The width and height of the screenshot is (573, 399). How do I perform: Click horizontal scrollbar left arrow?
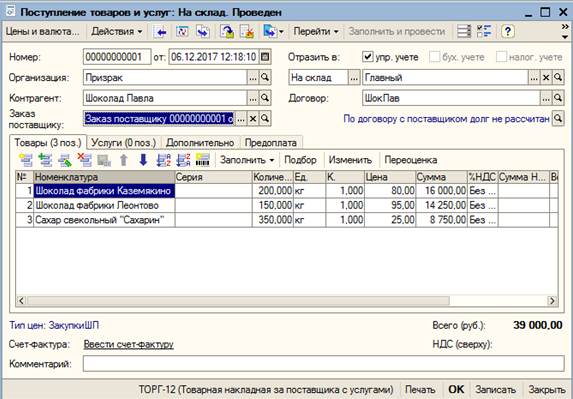tap(21, 301)
